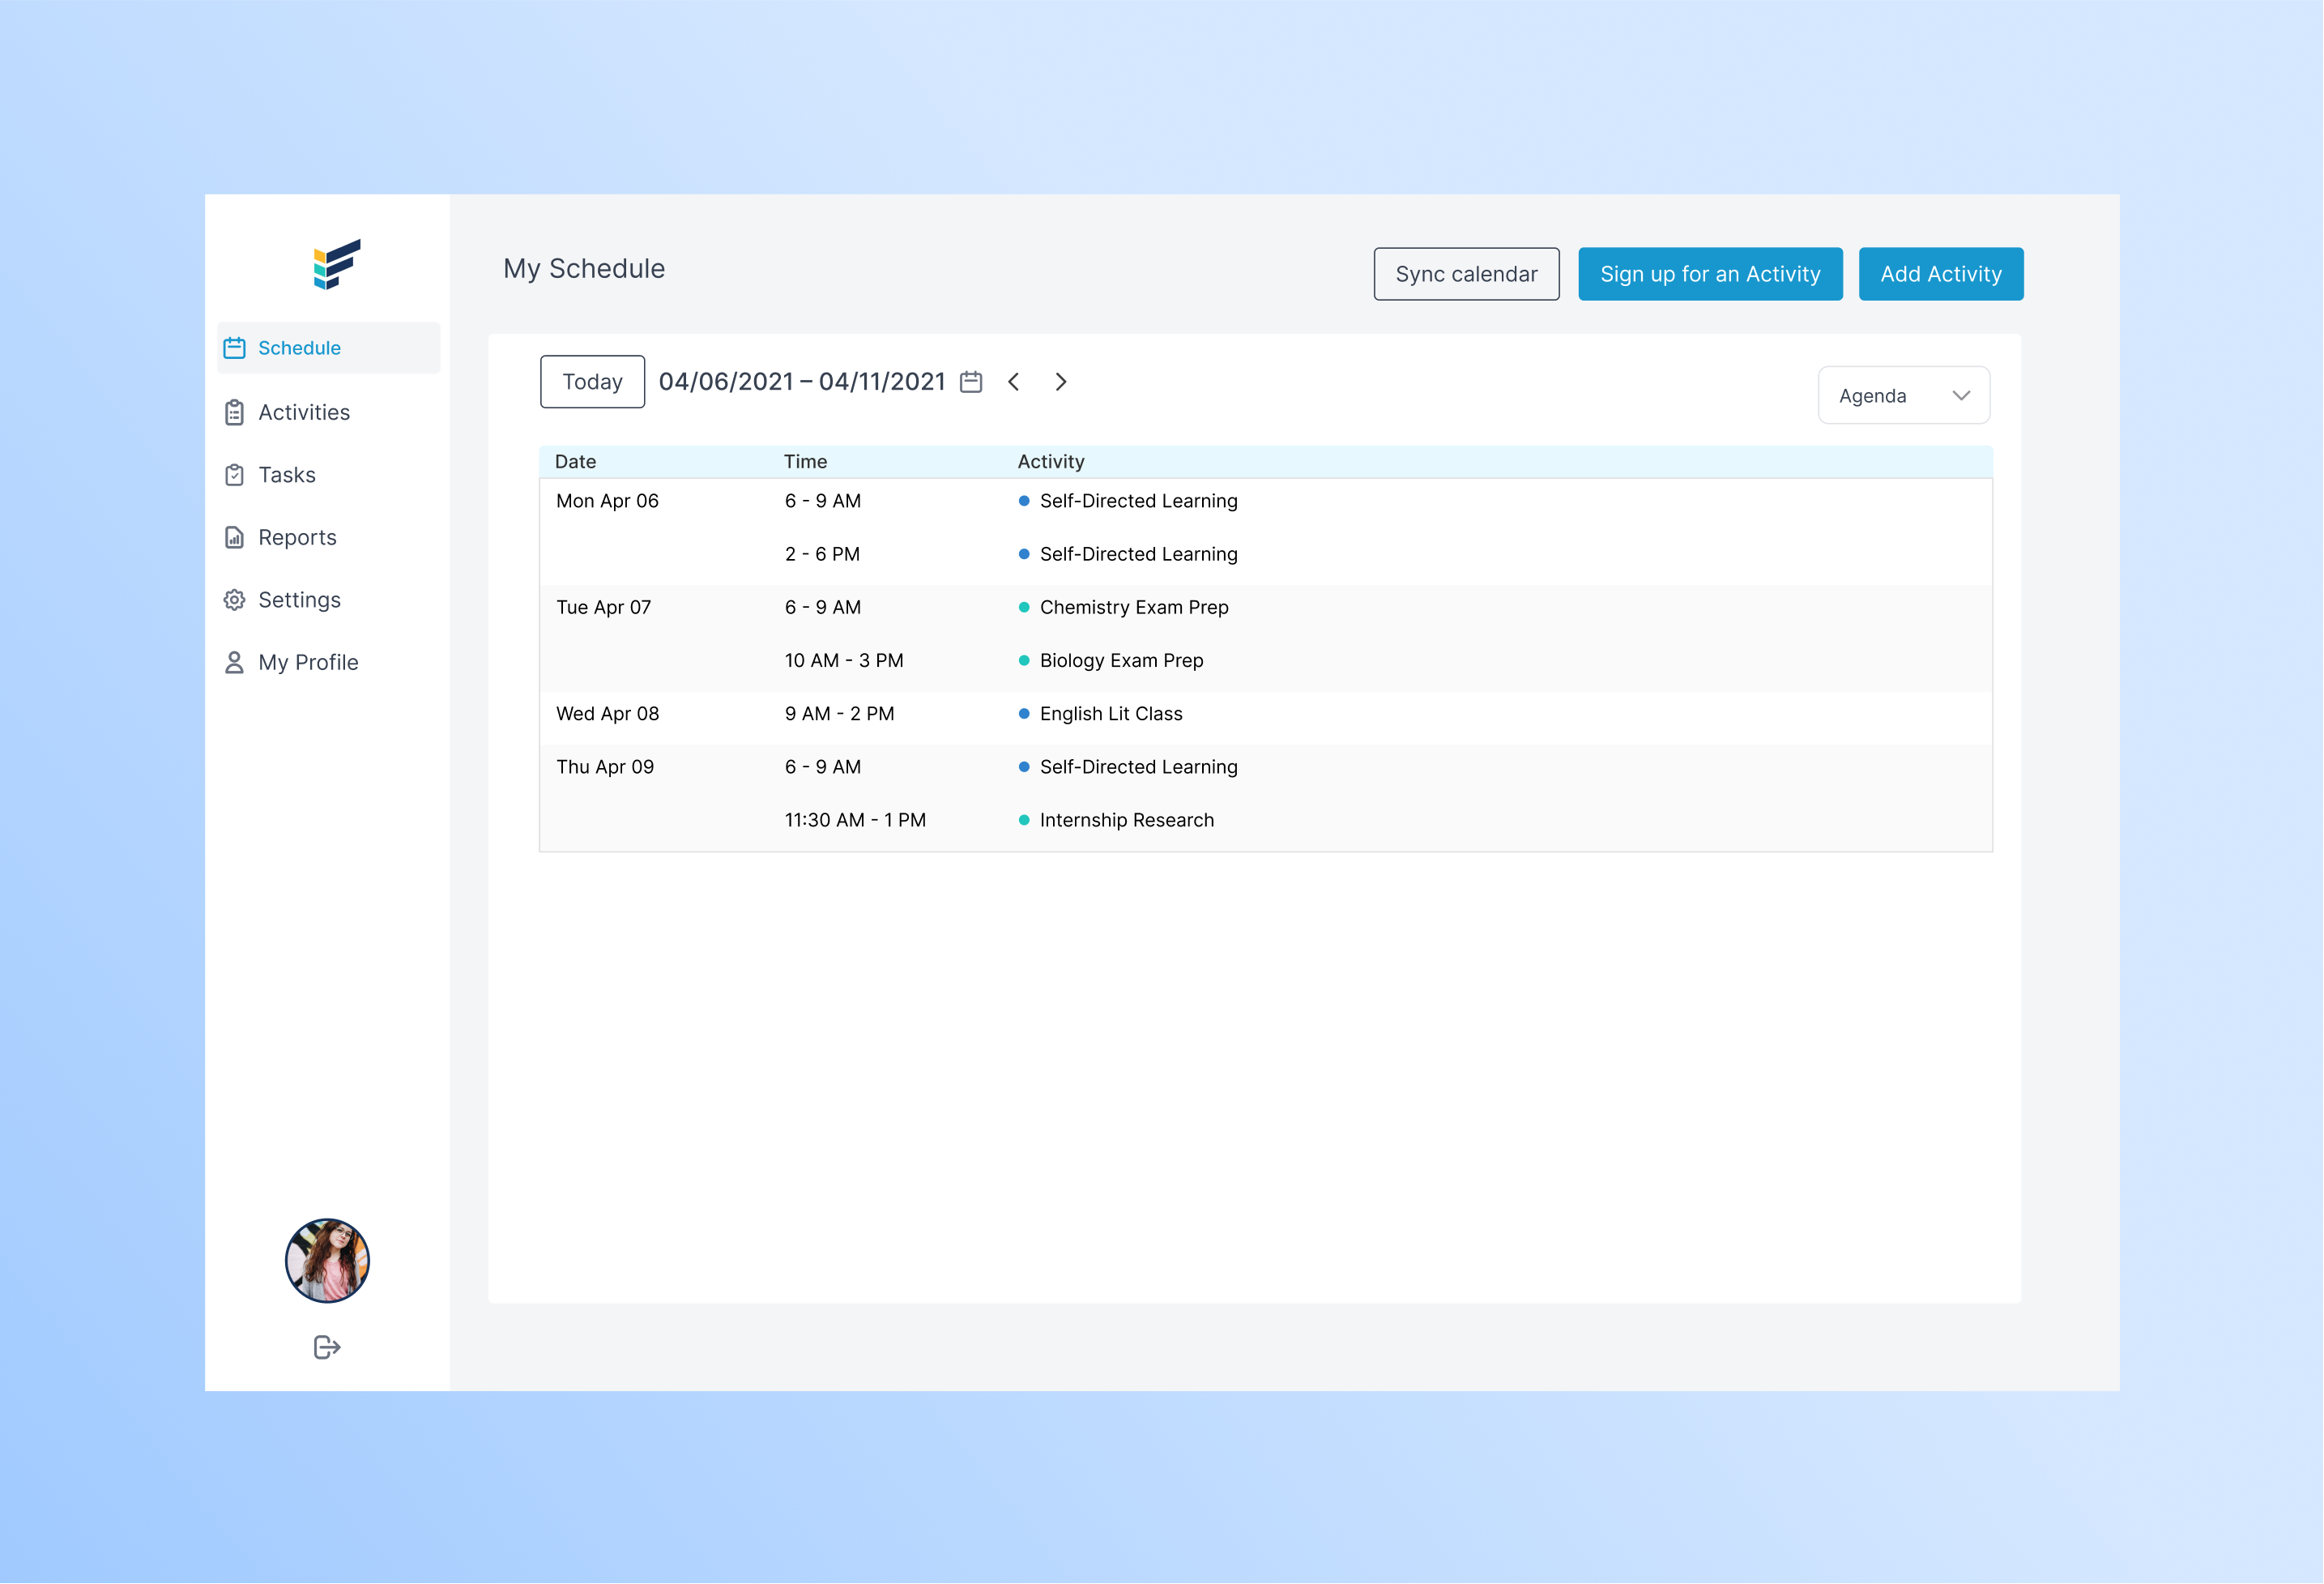This screenshot has width=2324, height=1584.
Task: Click the green dot beside Chemistry Exam Prep
Action: [x=1024, y=608]
